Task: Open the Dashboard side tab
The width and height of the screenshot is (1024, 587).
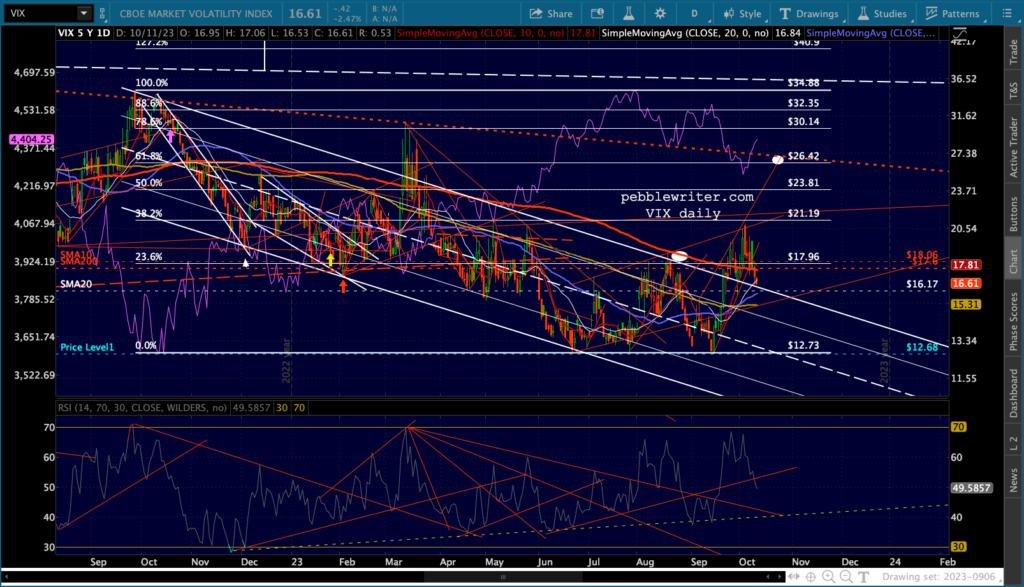Action: click(x=1011, y=393)
